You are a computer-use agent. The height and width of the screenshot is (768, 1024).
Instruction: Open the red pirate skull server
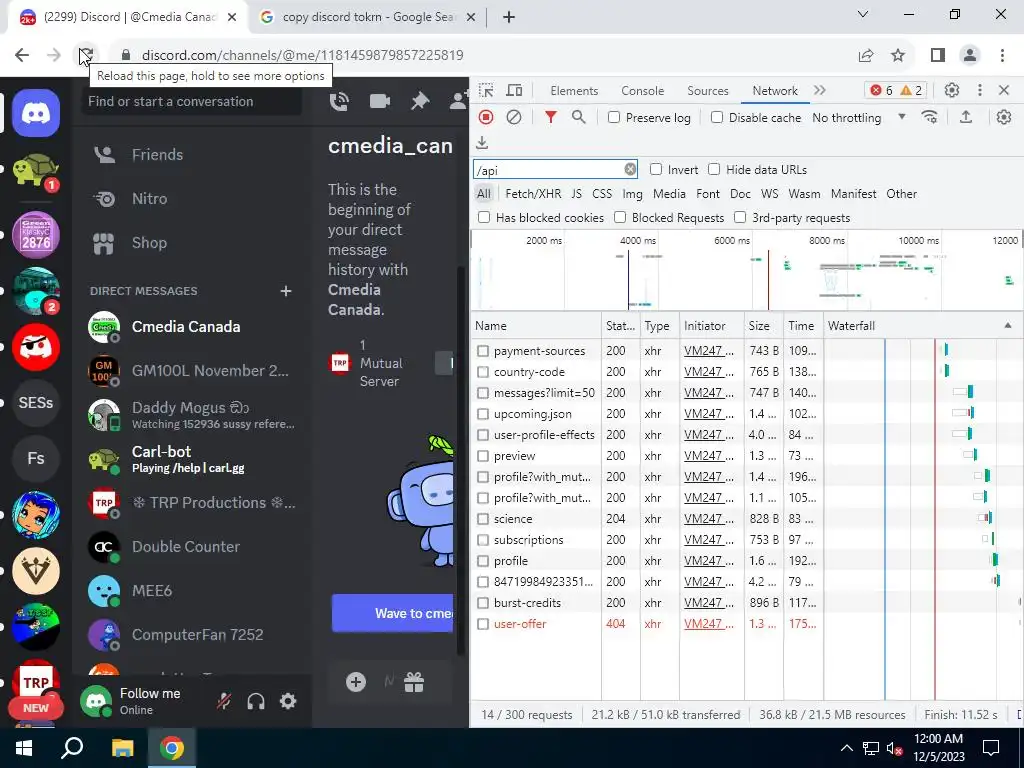[x=36, y=347]
